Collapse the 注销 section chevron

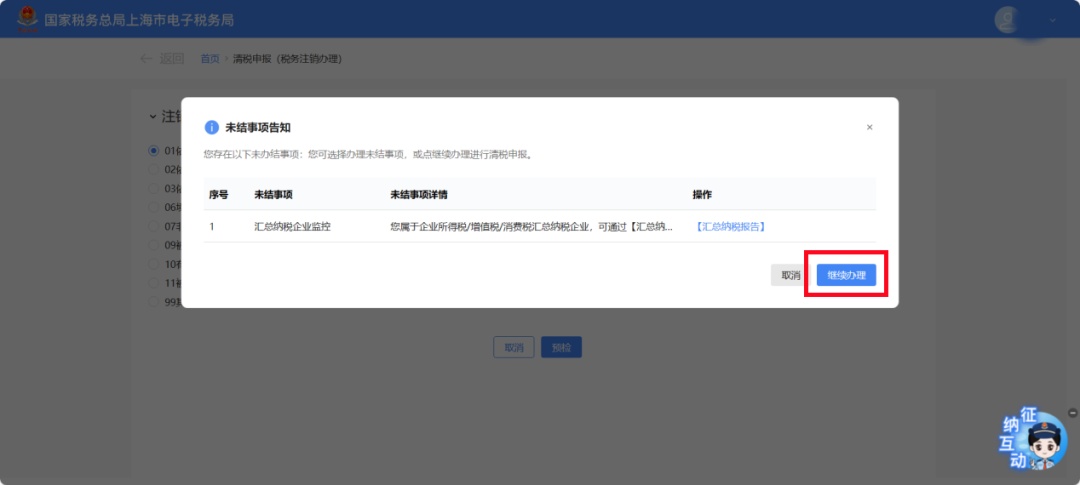153,117
